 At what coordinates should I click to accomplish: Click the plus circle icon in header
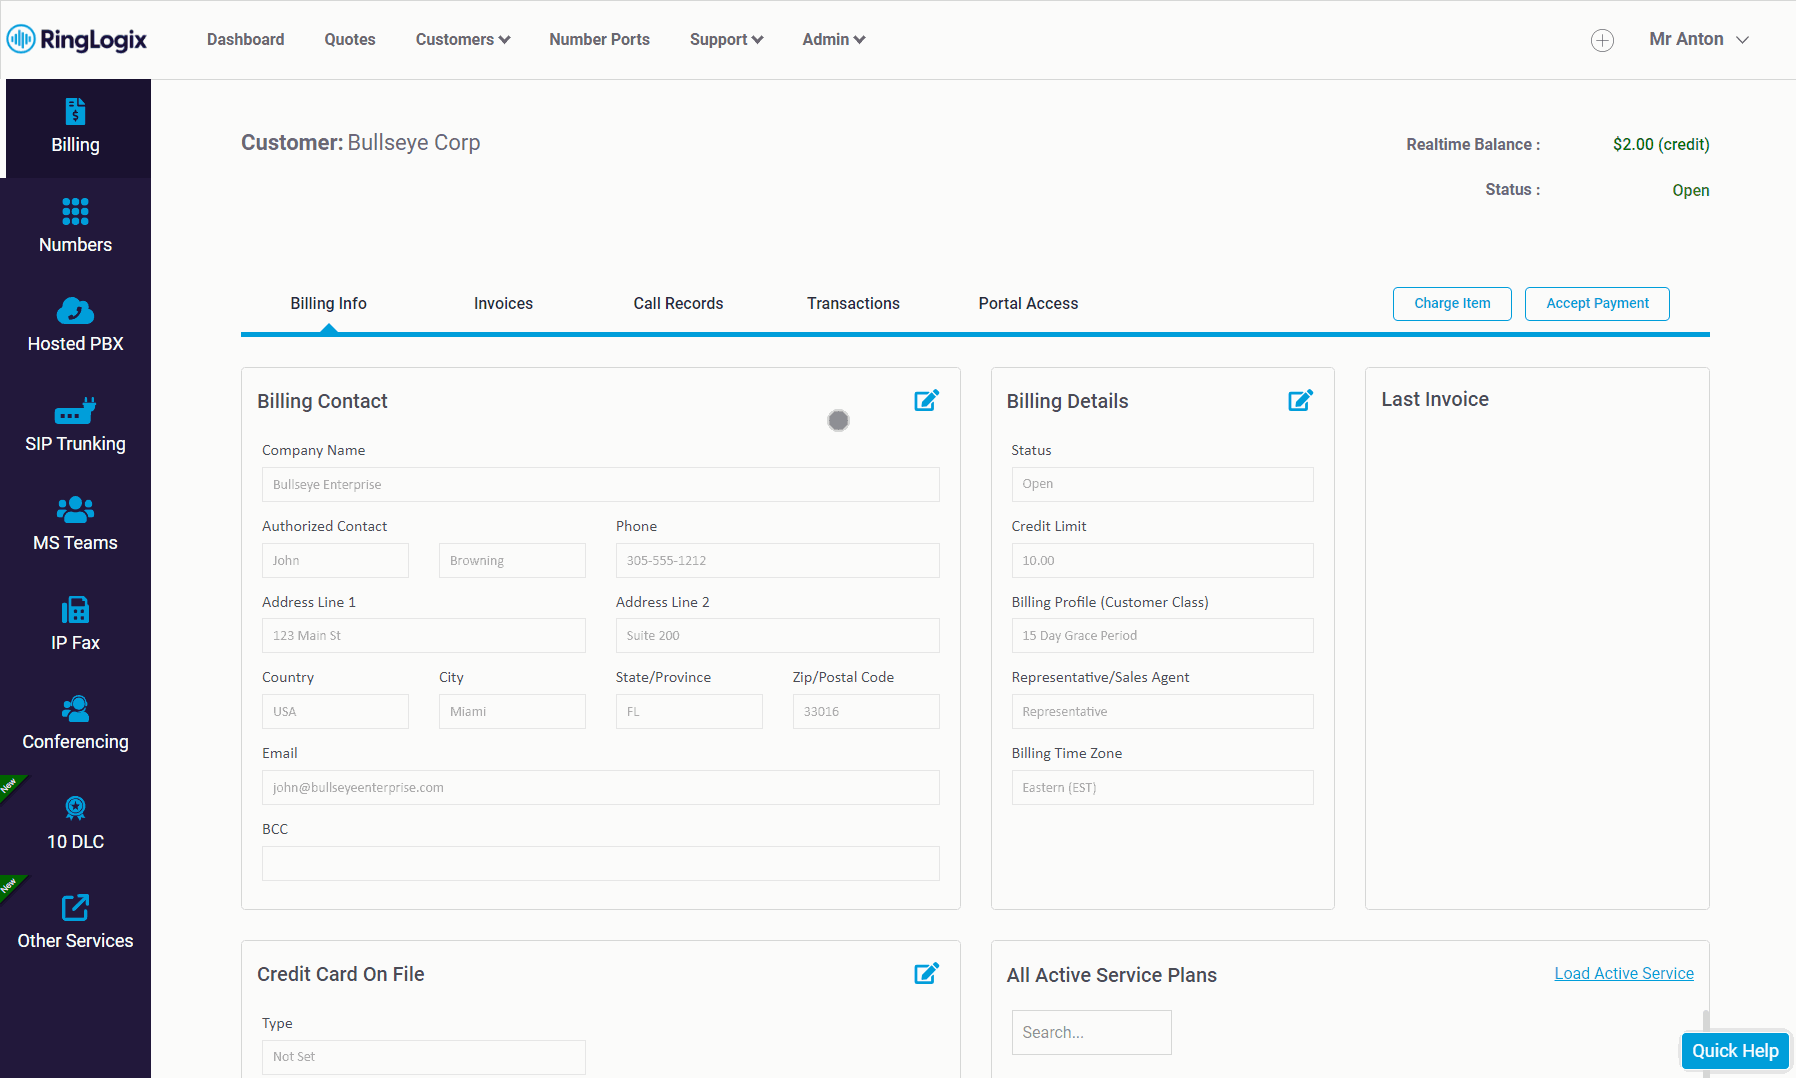[1602, 40]
